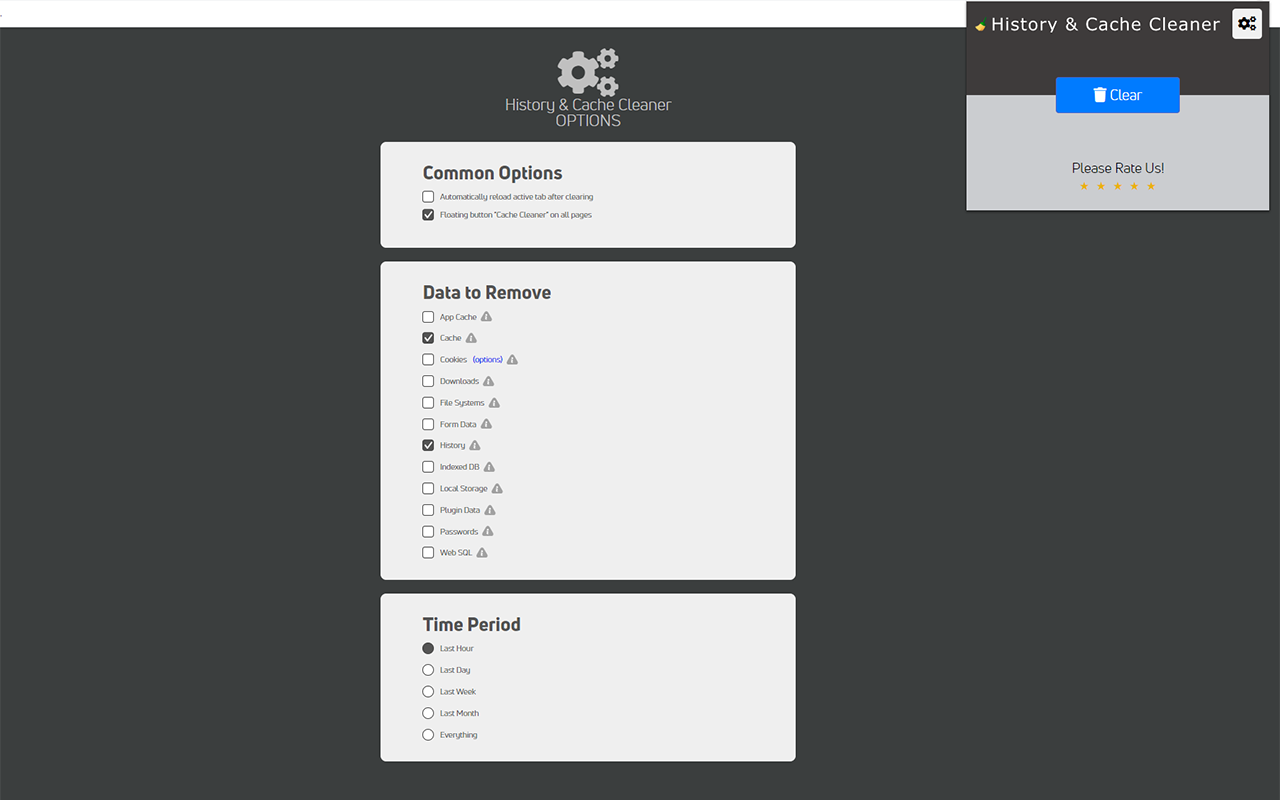Select the Last Week time period

tap(428, 692)
